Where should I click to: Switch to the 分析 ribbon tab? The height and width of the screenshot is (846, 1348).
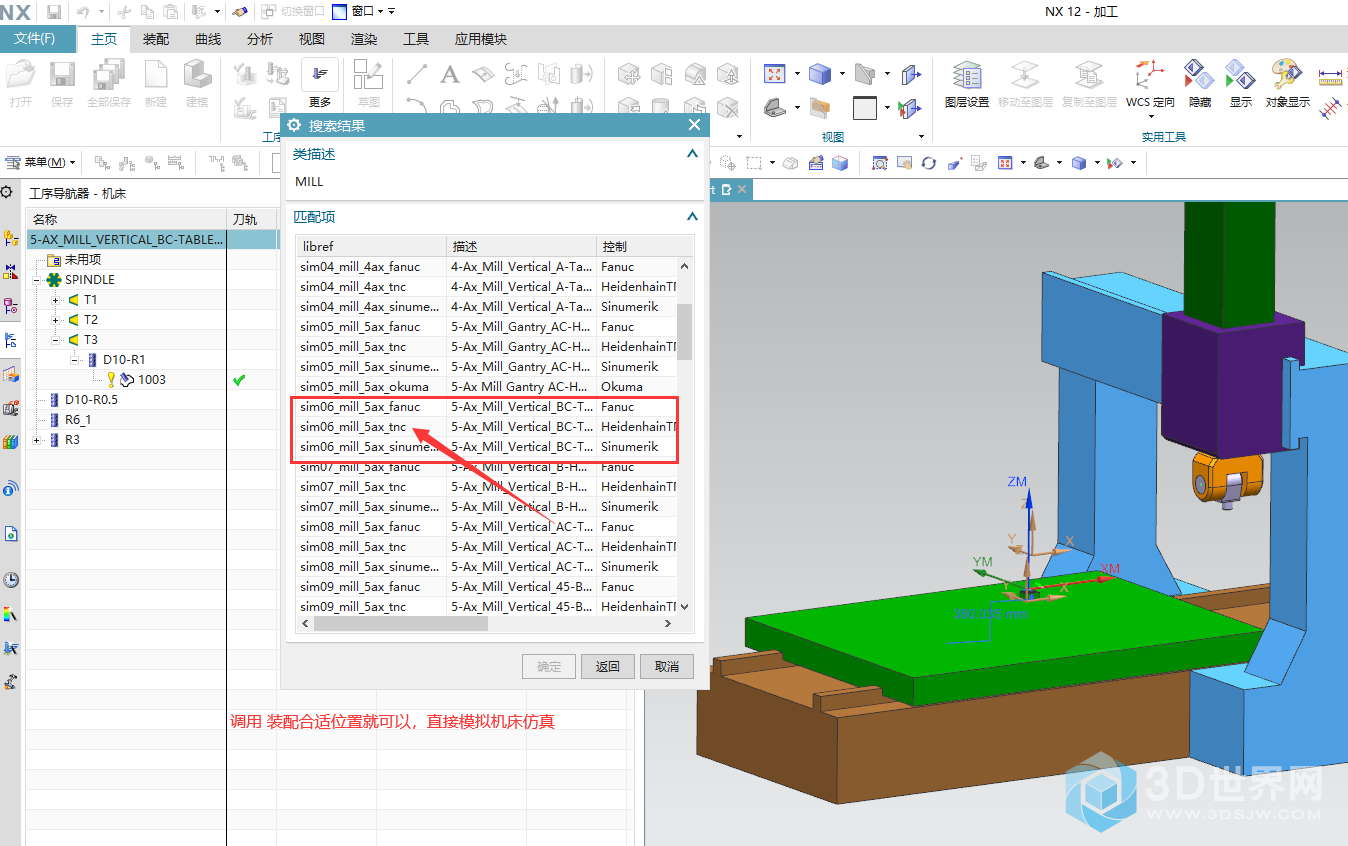[260, 39]
